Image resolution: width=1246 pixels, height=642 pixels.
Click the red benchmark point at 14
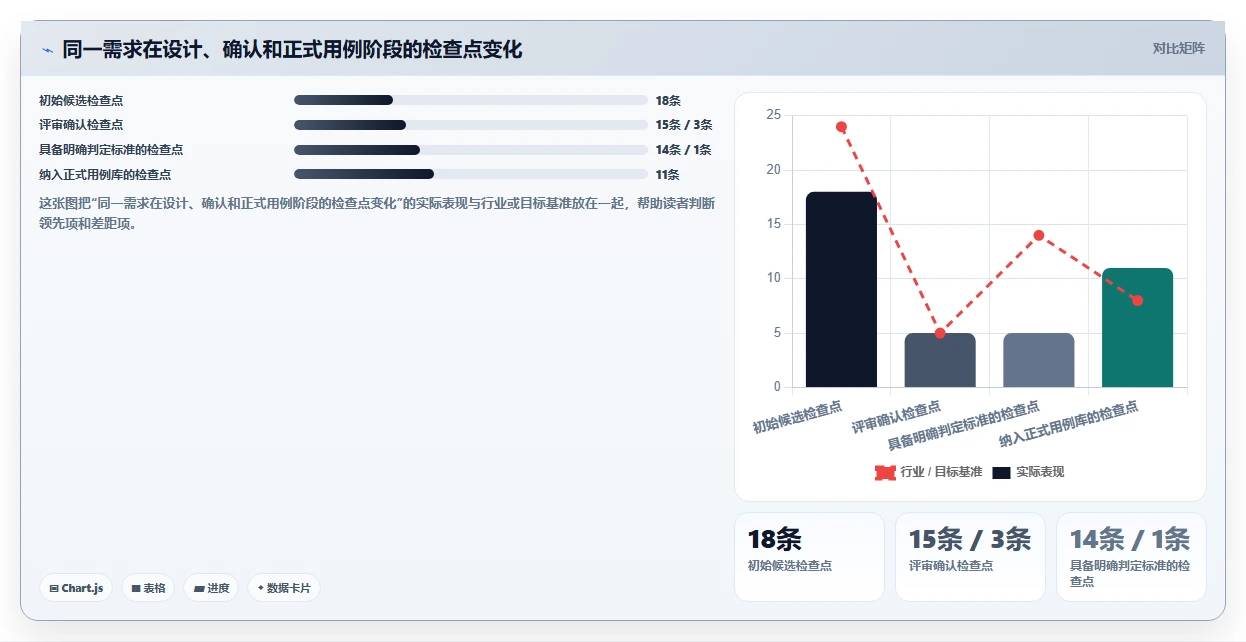point(1039,235)
